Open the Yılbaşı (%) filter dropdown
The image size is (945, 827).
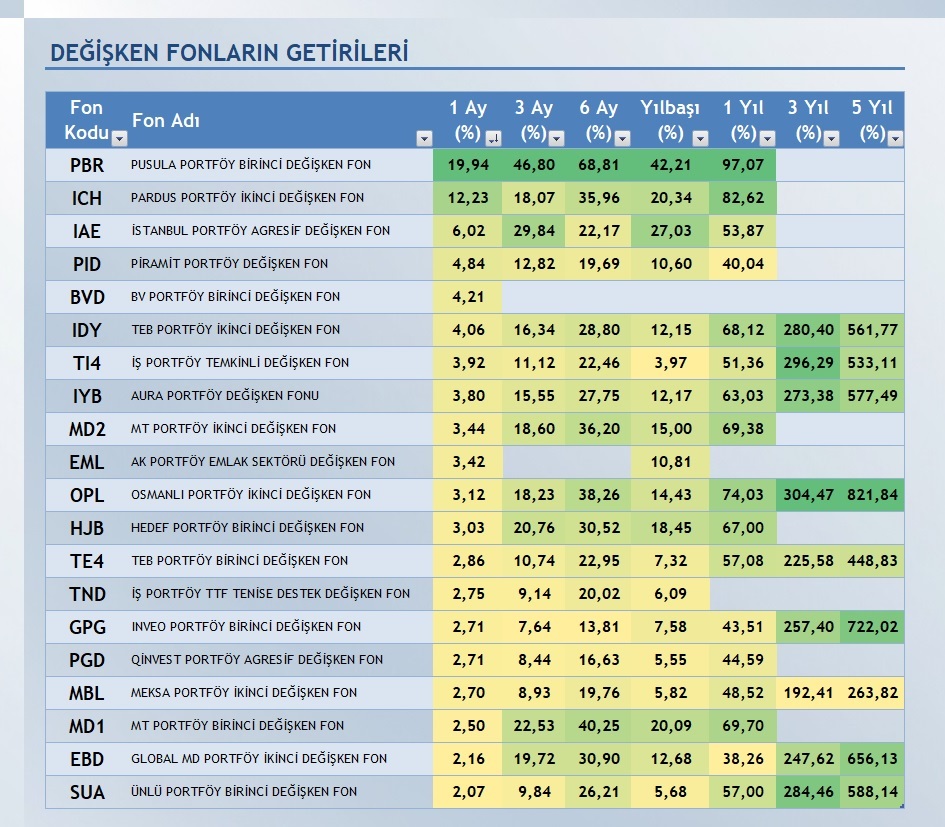point(700,139)
